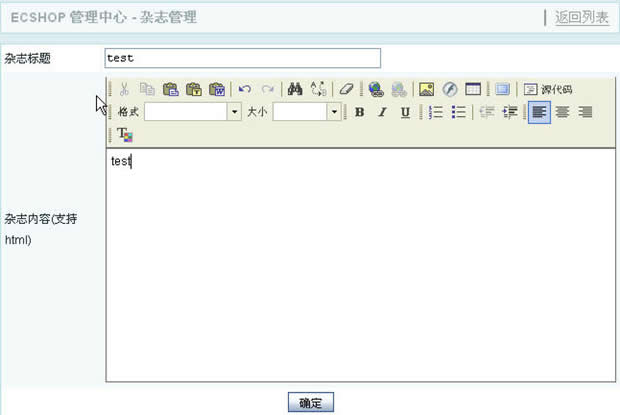Toggle Underline formatting
Viewport: 620px width, 415px height.
(405, 112)
